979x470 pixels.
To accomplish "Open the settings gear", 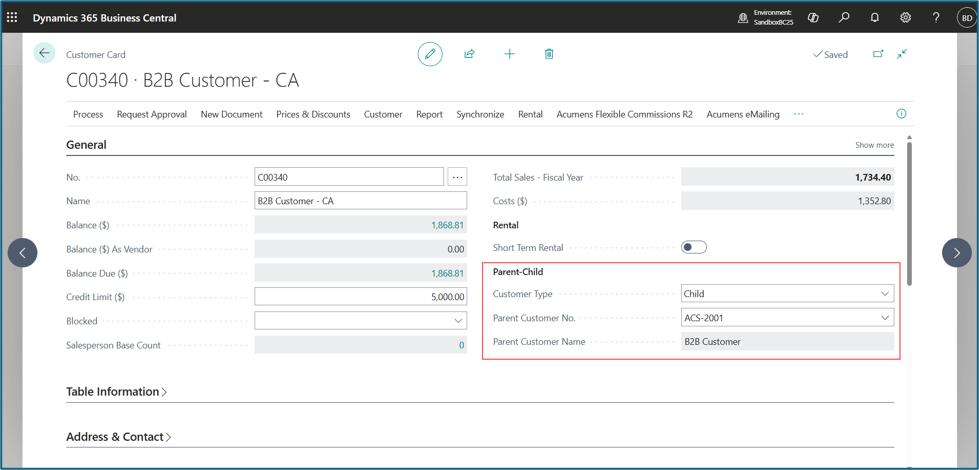I will 905,18.
